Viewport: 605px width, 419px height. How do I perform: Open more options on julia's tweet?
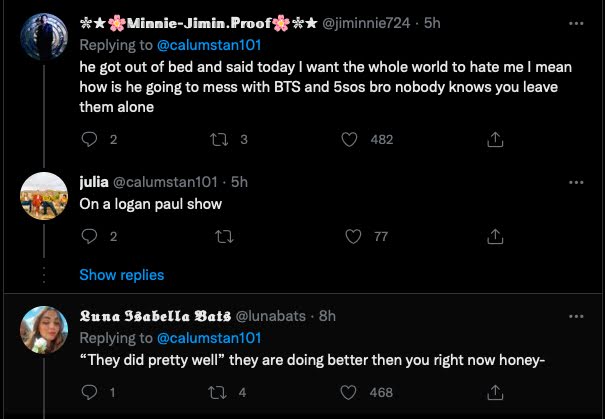click(x=576, y=182)
